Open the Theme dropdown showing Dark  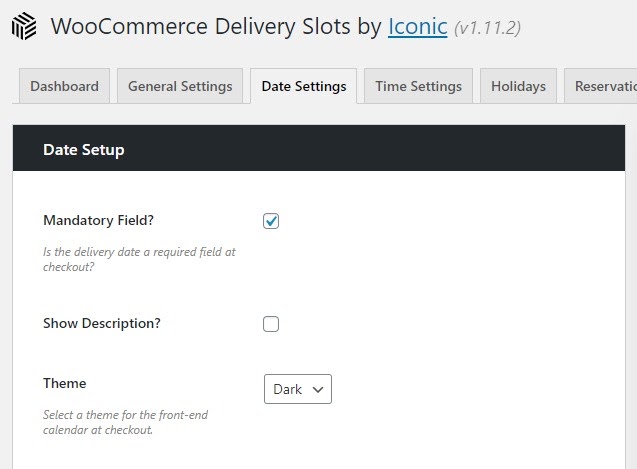298,389
